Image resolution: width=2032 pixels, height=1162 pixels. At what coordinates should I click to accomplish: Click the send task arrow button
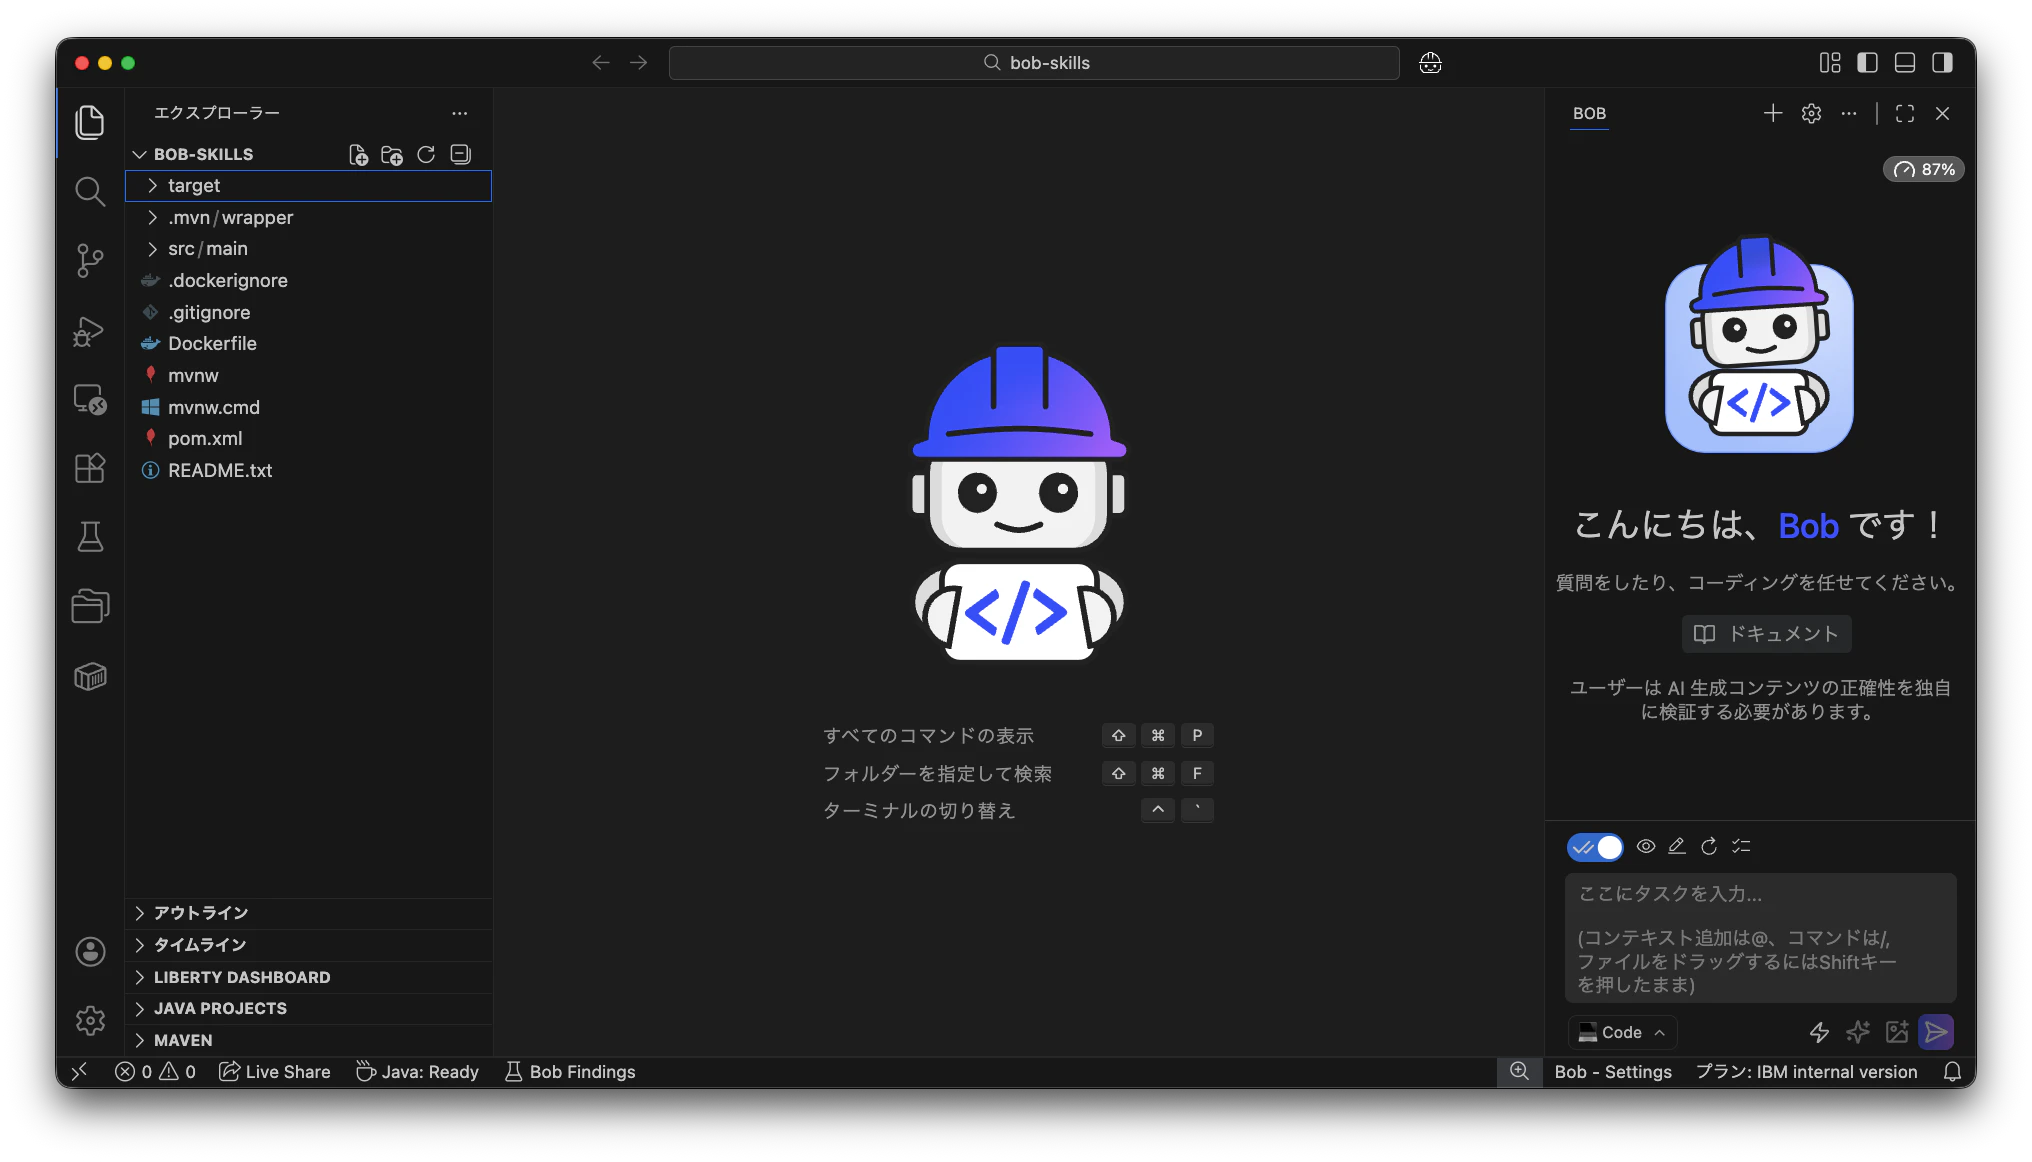pos(1936,1032)
